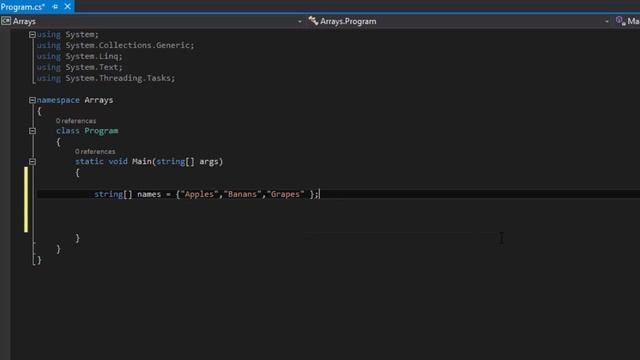
Task: Collapse the namespace Arrays block
Action: (x=32, y=100)
